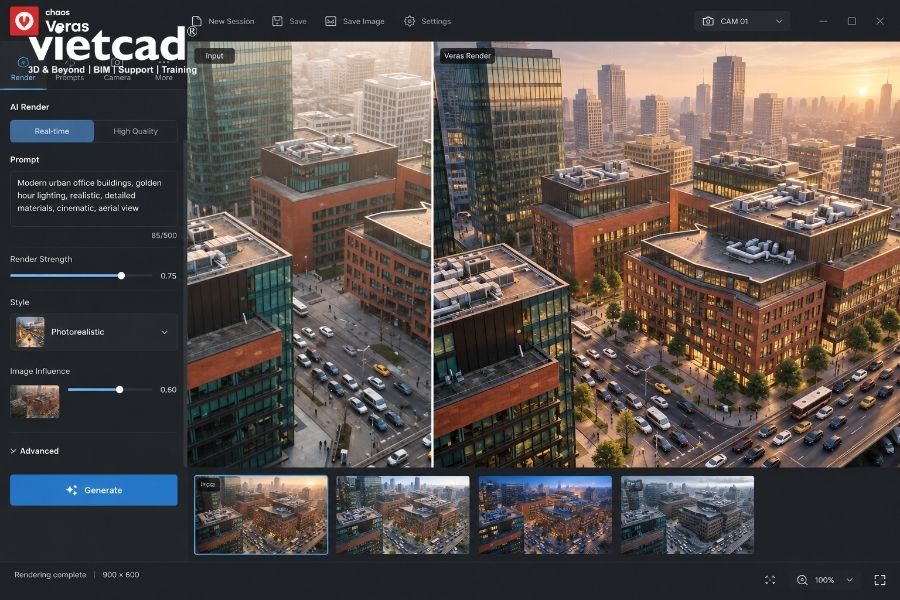Click inside the Prompt text box
This screenshot has height=600, width=900.
coord(94,198)
